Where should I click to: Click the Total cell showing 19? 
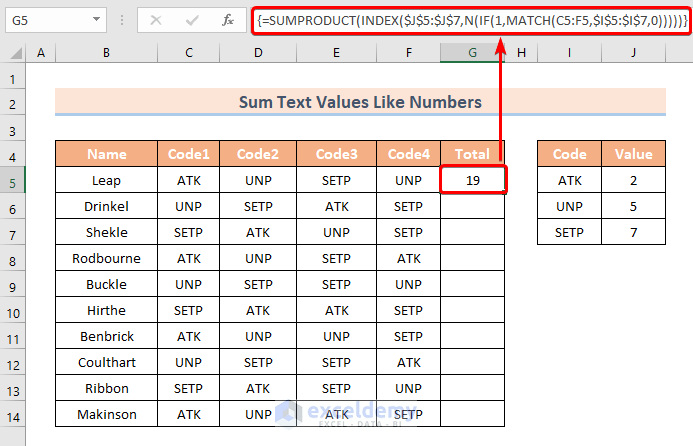click(x=473, y=180)
